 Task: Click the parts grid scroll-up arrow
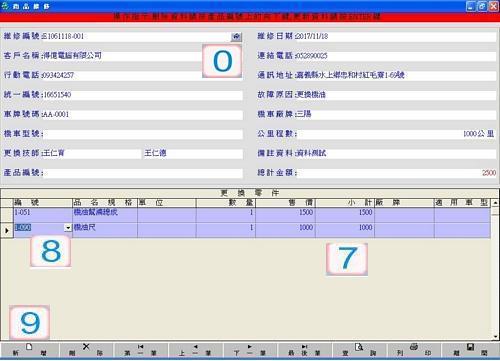(496, 202)
